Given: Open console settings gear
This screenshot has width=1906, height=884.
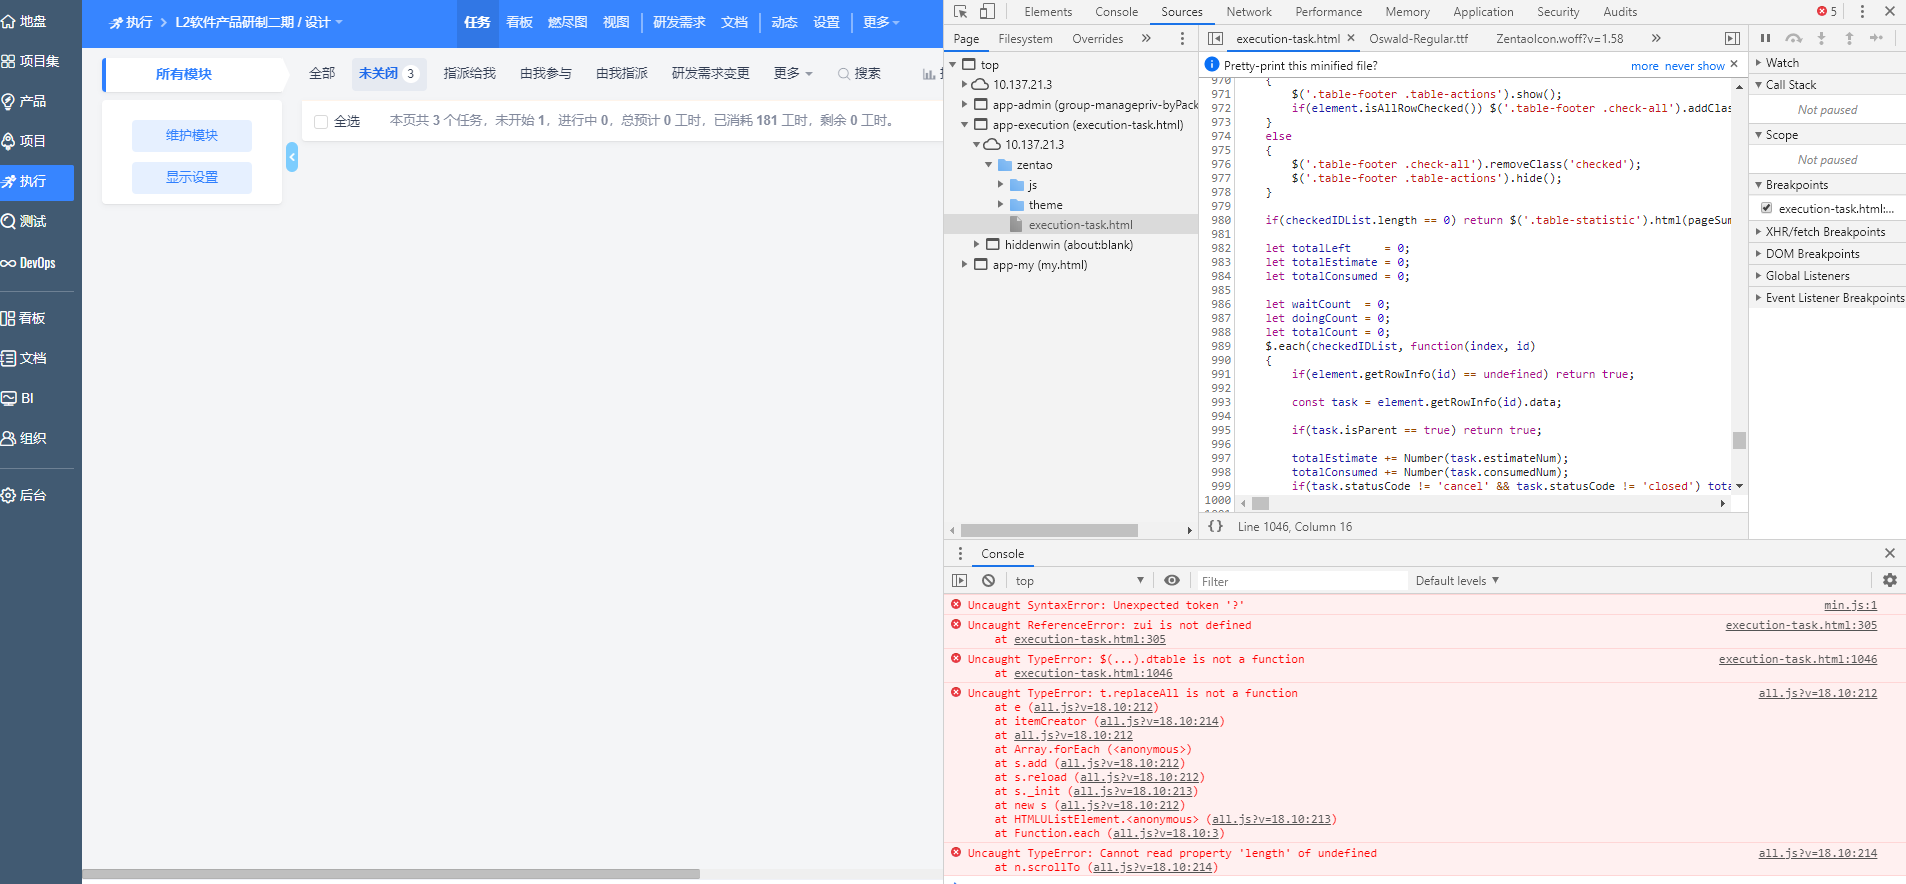Looking at the screenshot, I should point(1889,580).
